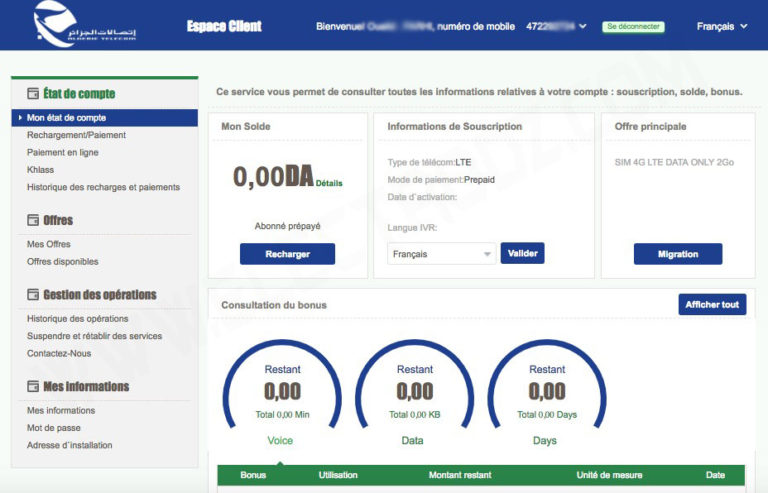
Task: Click the Date column header
Action: point(715,475)
